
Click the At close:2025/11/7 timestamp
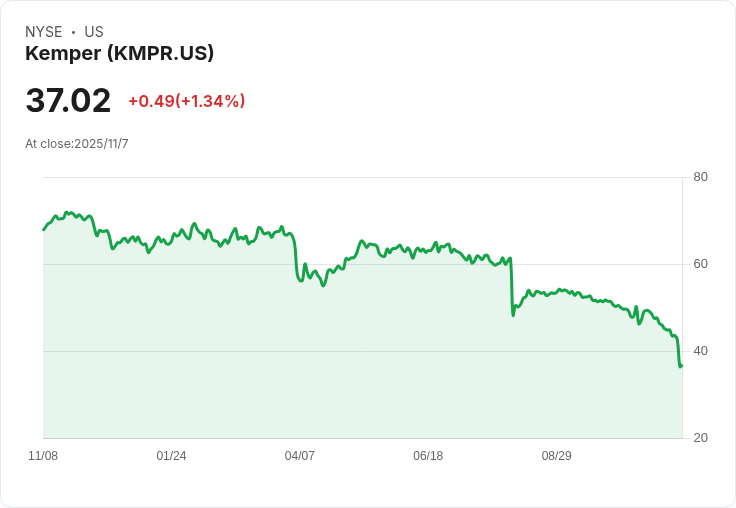point(77,144)
